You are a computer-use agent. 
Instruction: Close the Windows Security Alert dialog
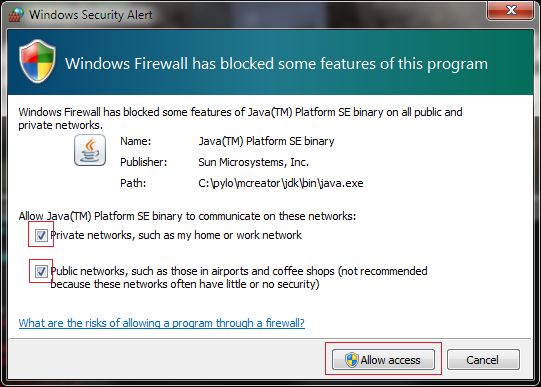coord(511,10)
